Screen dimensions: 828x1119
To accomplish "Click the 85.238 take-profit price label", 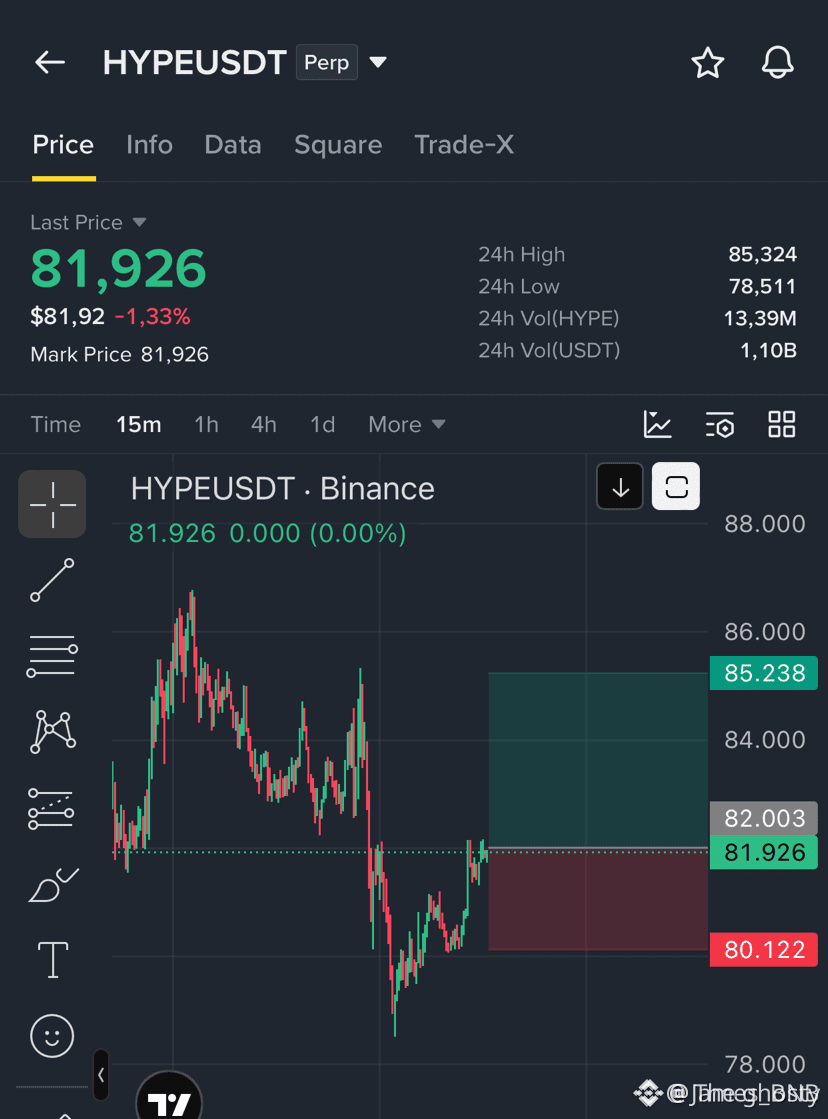I will point(764,673).
